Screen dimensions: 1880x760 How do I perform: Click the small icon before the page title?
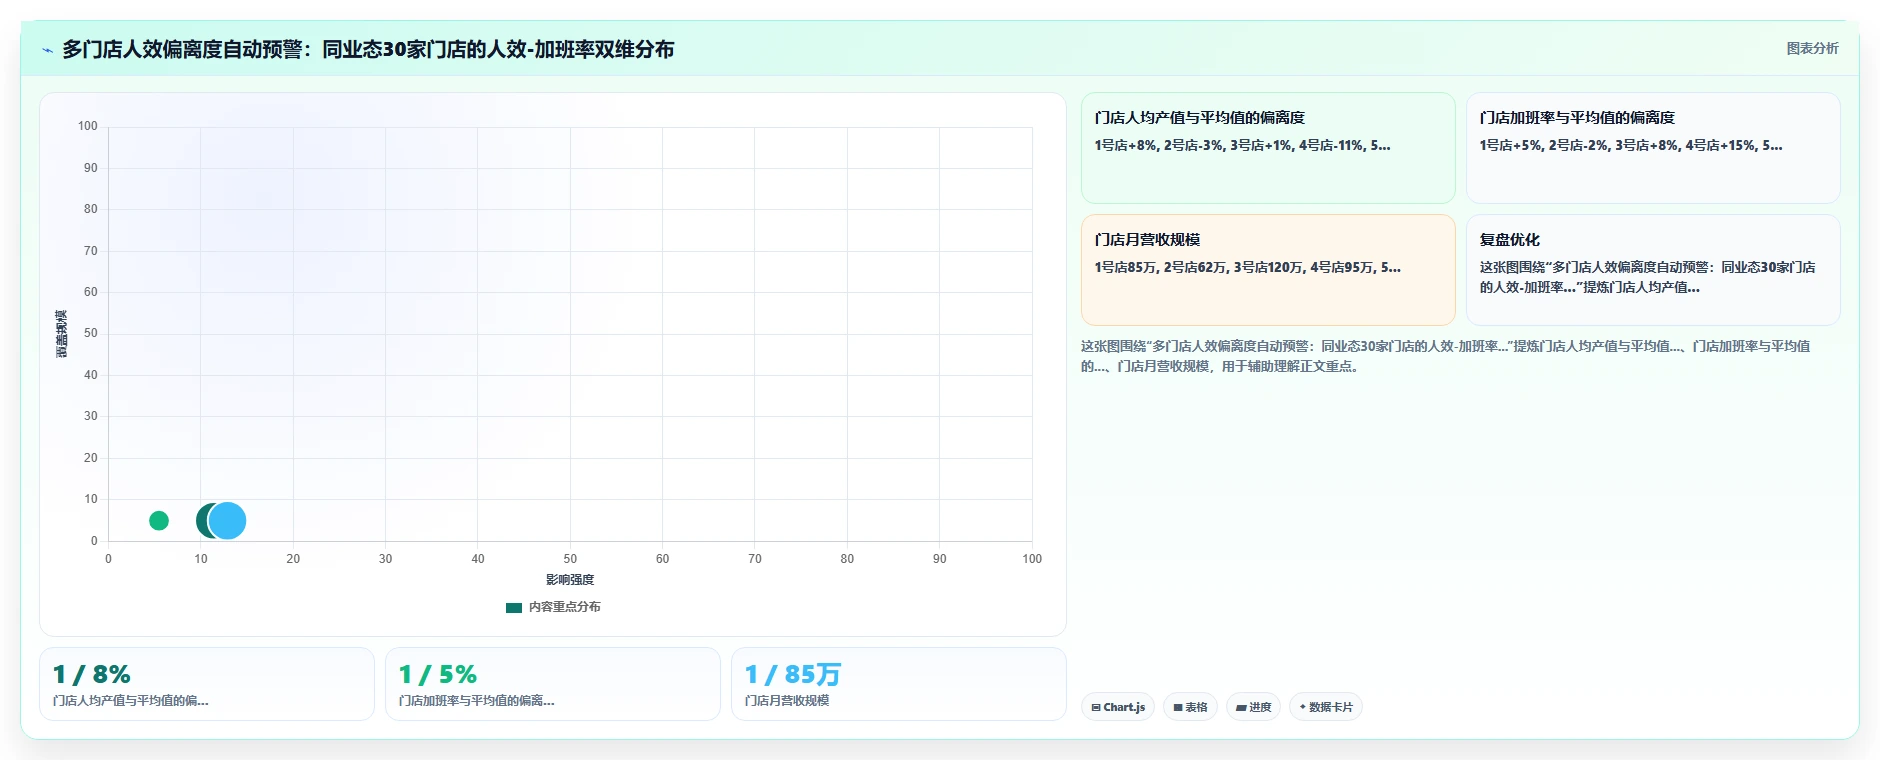point(47,50)
